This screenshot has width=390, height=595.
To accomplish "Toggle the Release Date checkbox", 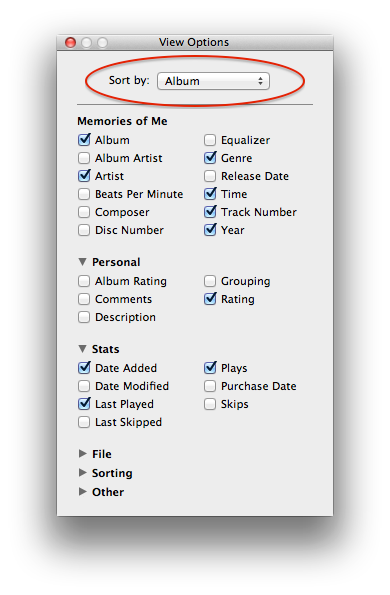I will tap(210, 176).
